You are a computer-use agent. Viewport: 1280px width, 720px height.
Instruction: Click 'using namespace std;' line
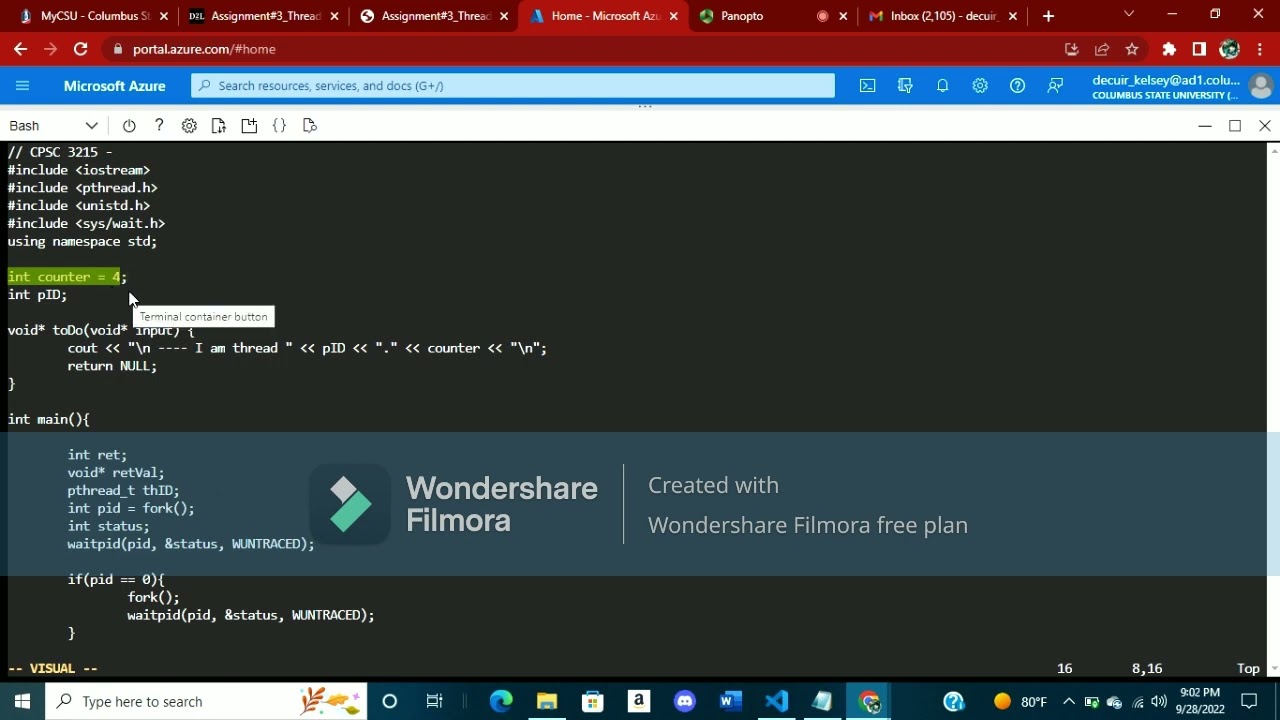coord(82,241)
